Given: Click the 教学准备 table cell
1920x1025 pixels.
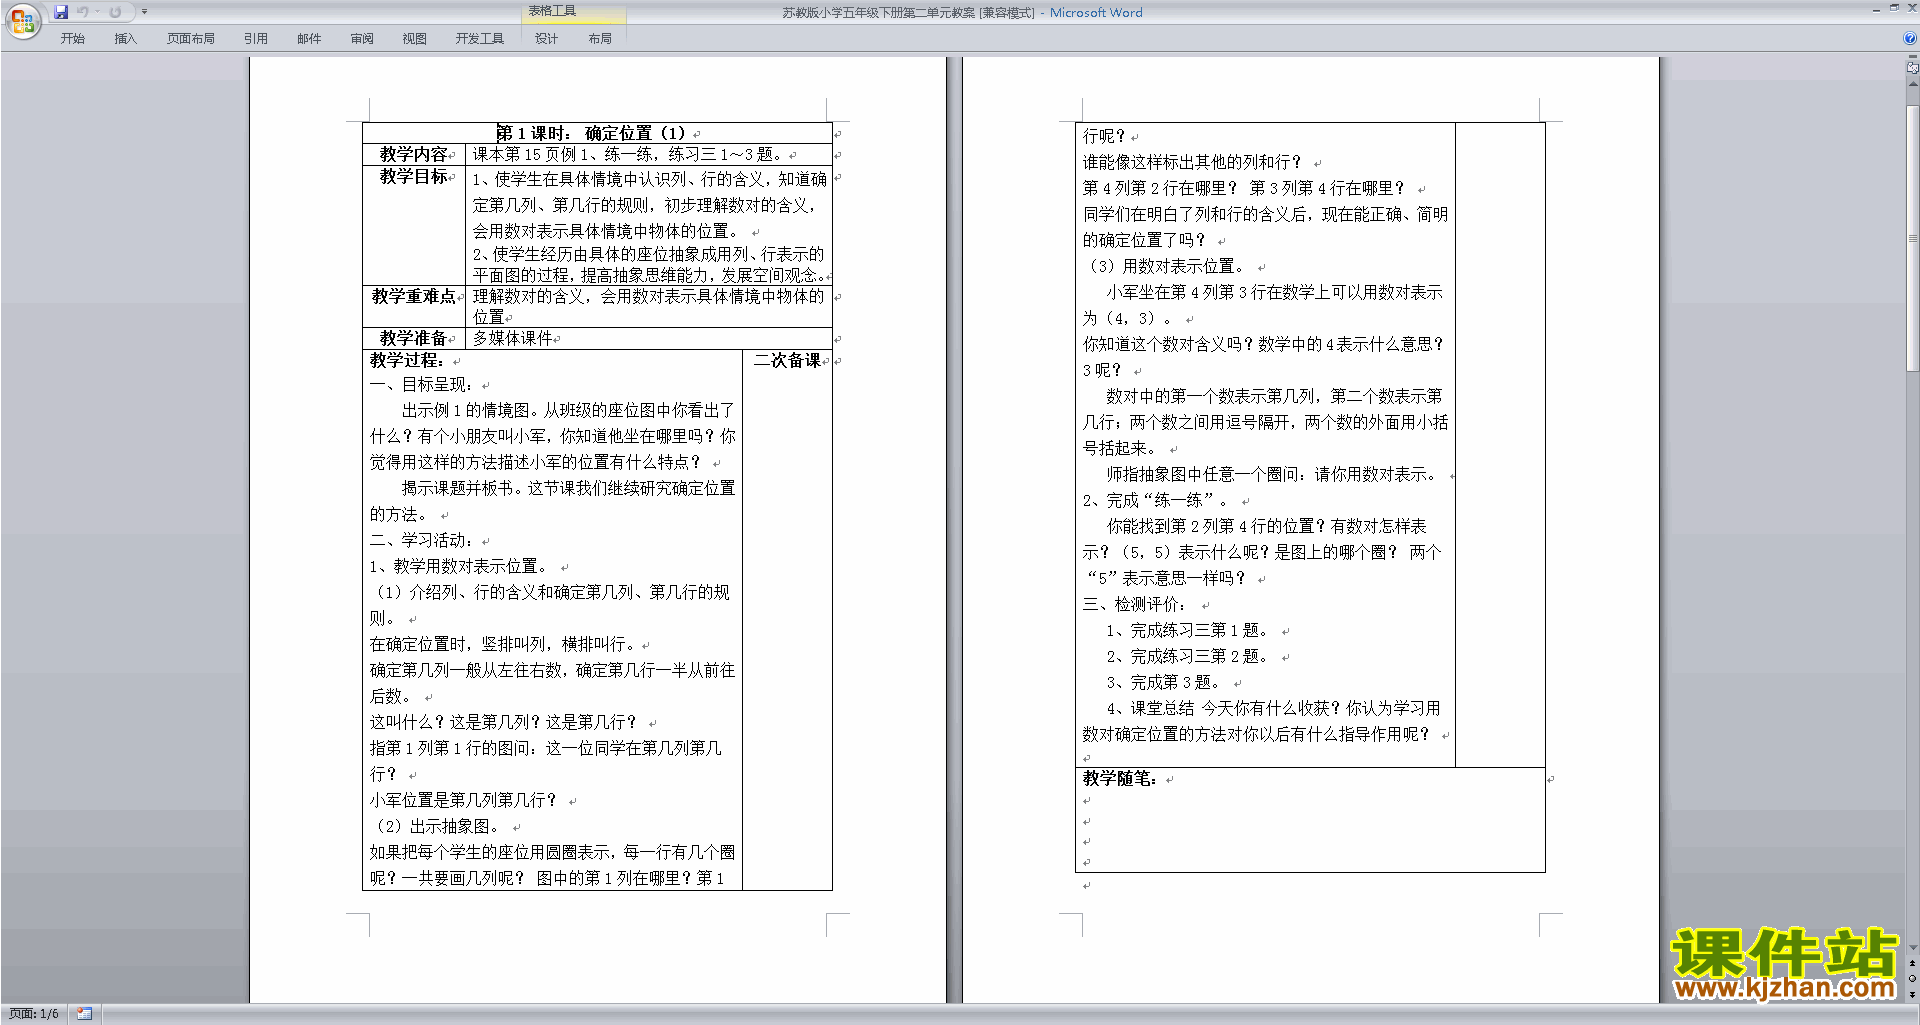Looking at the screenshot, I should click(414, 338).
